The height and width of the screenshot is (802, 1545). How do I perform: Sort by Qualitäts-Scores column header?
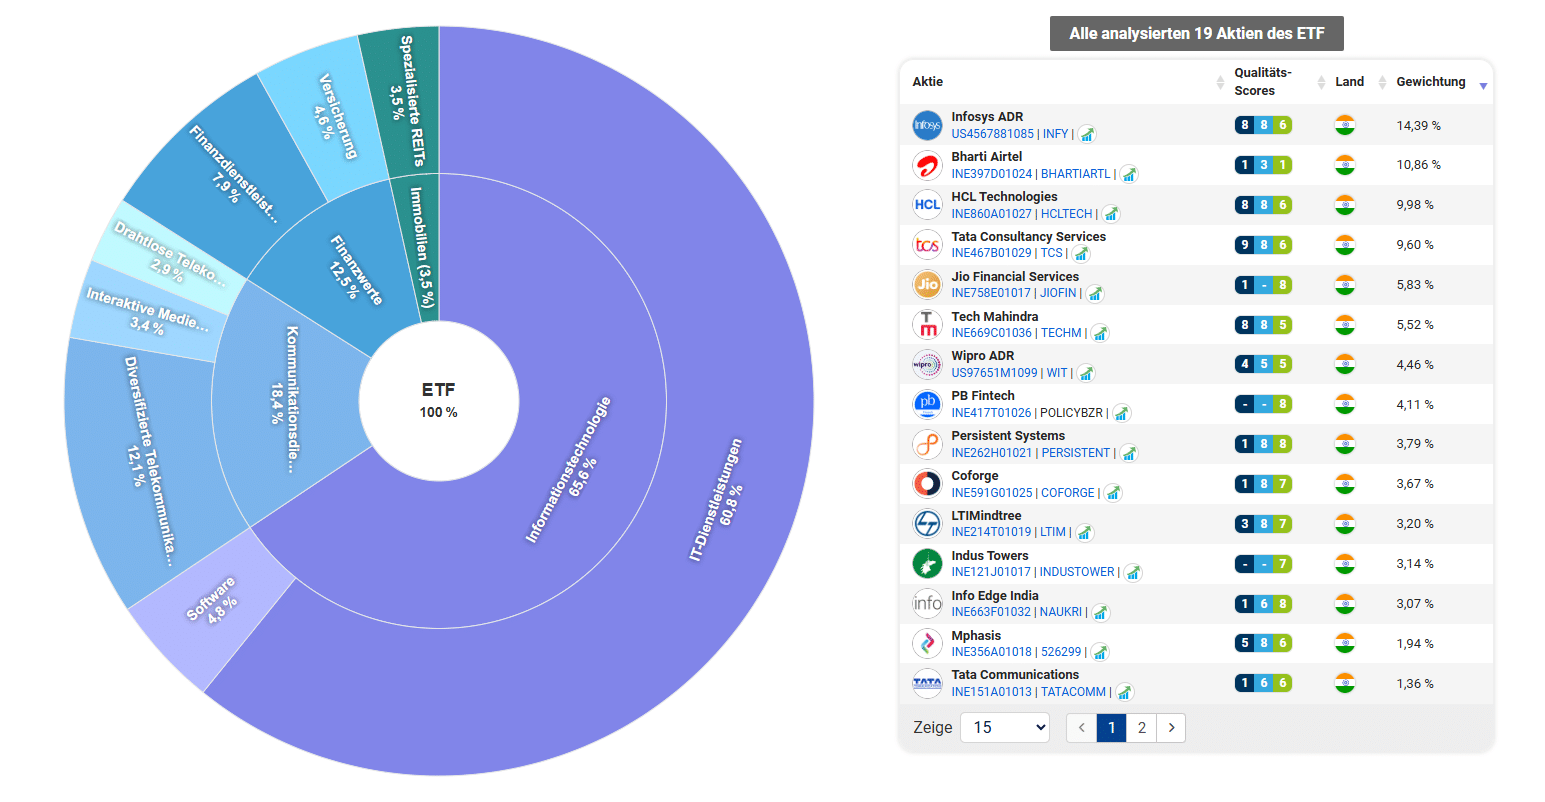pos(1262,82)
